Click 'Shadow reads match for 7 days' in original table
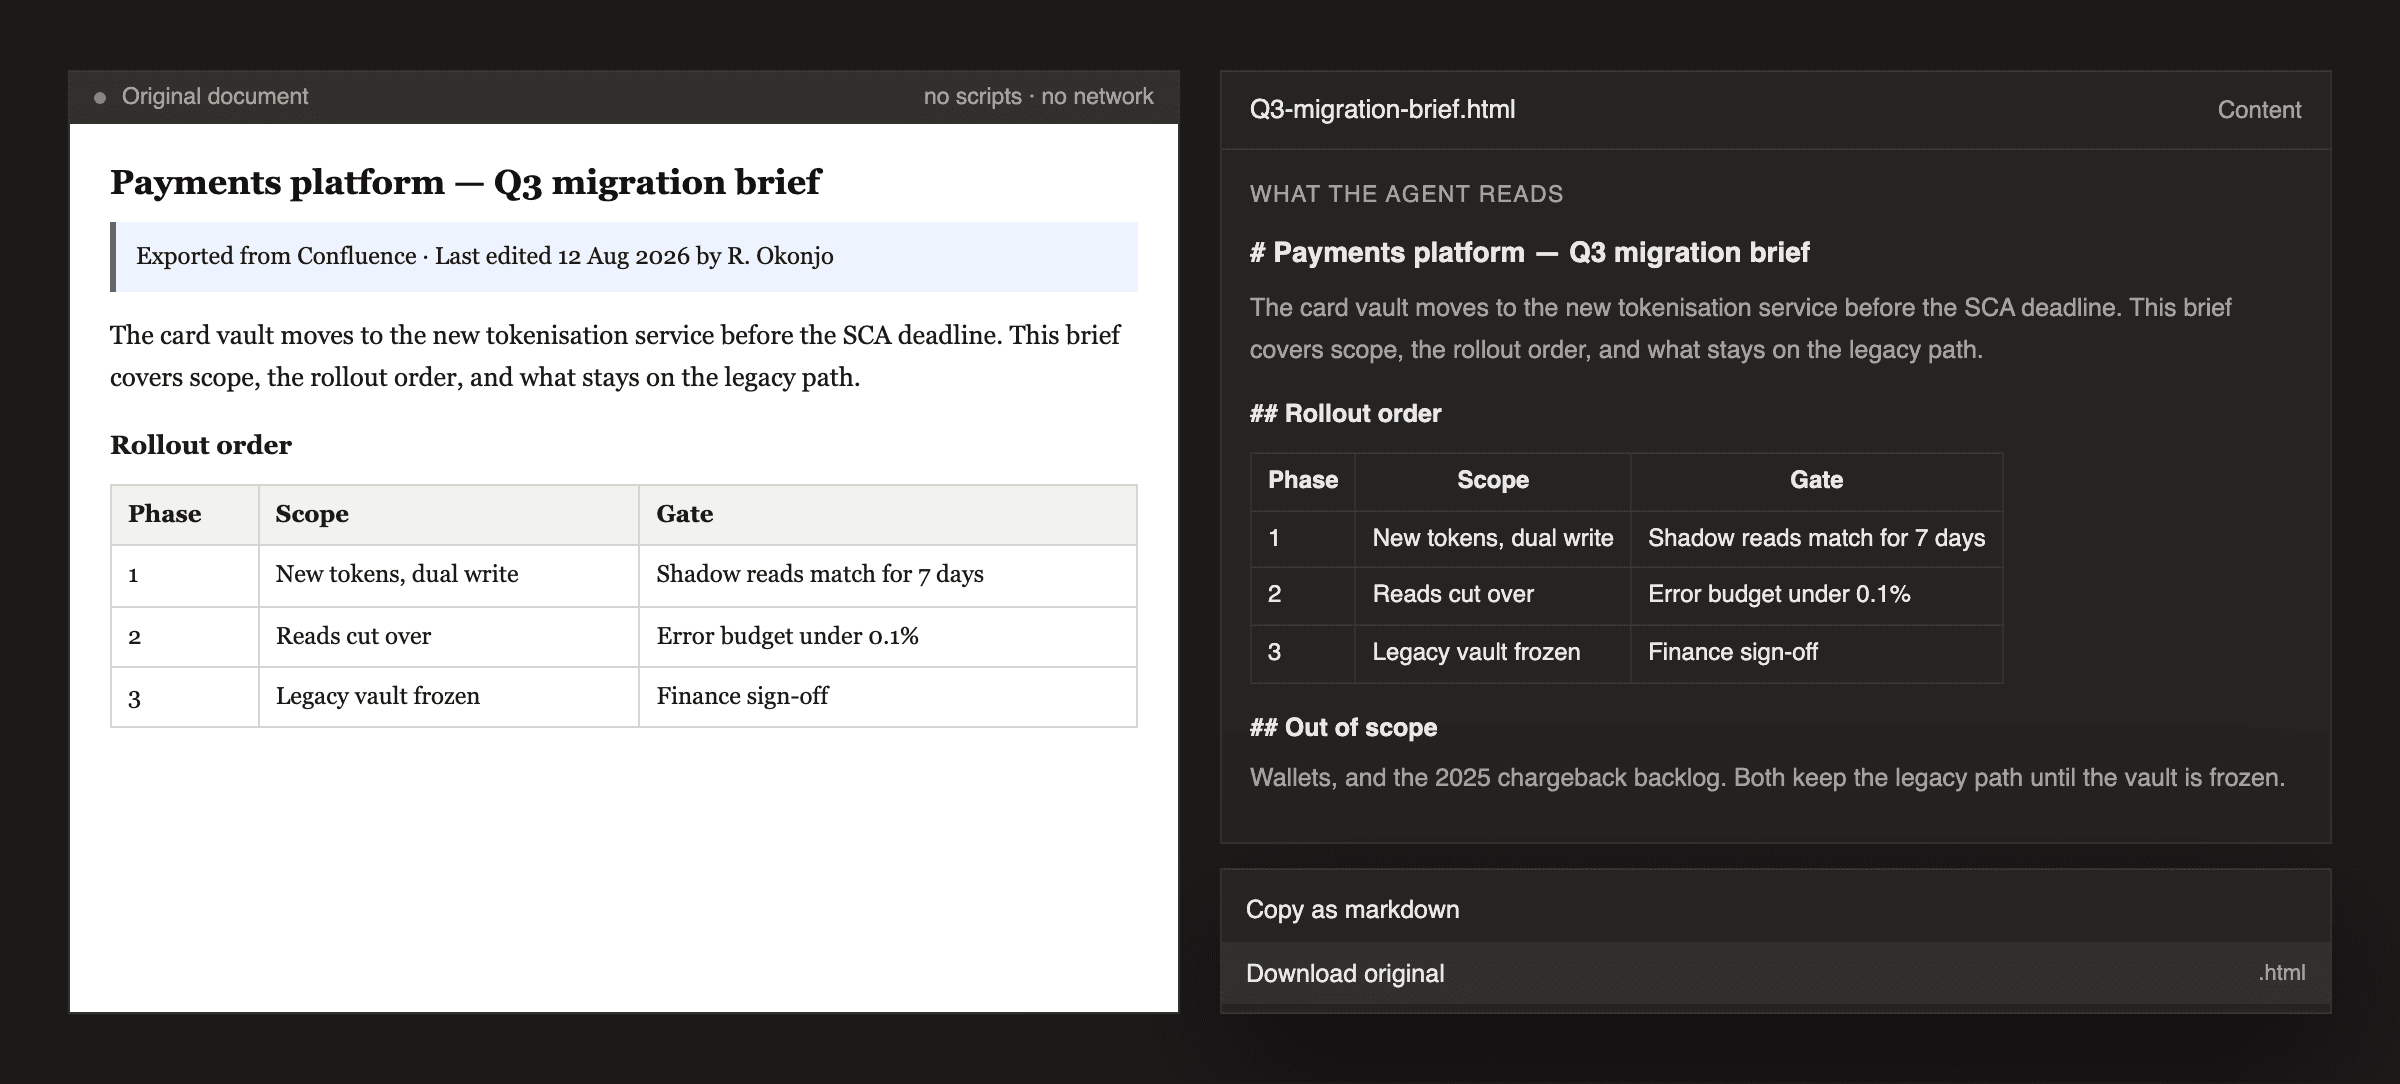Viewport: 2400px width, 1084px height. [x=820, y=574]
